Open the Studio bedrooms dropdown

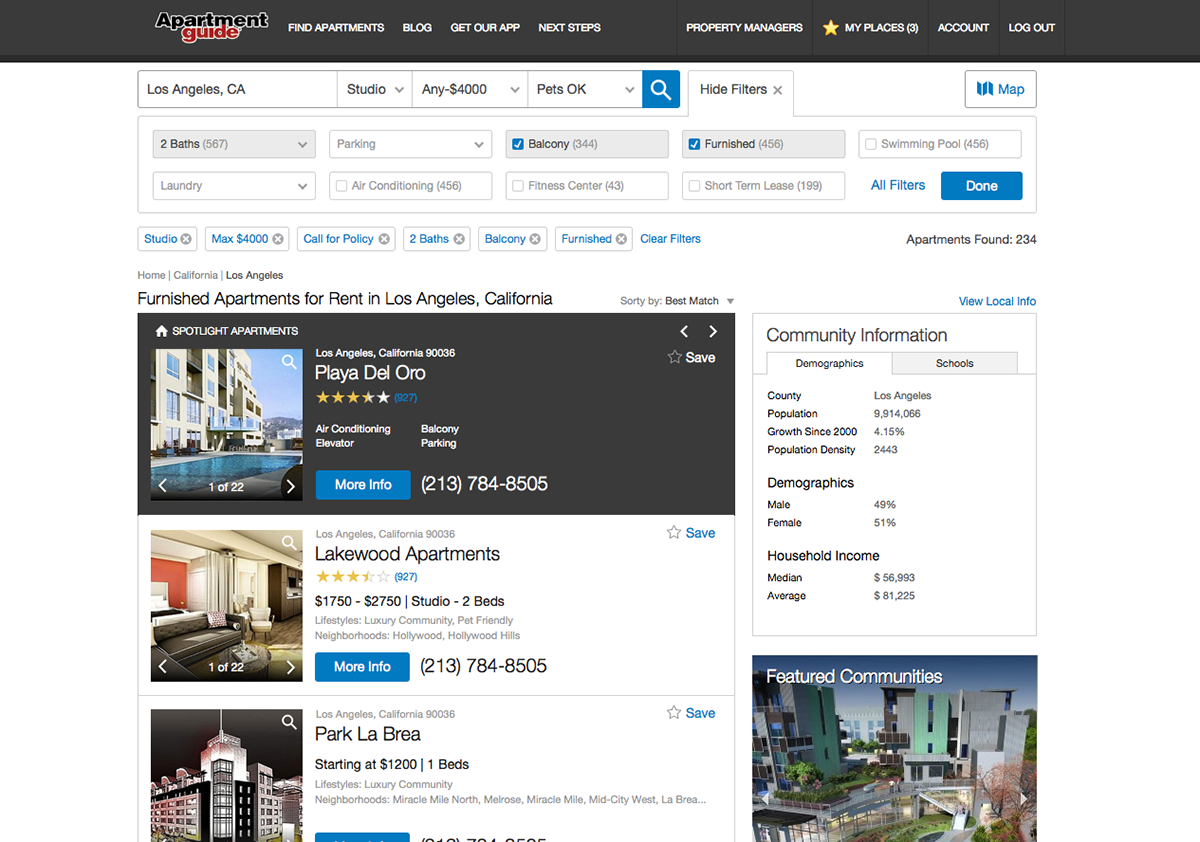tap(375, 89)
